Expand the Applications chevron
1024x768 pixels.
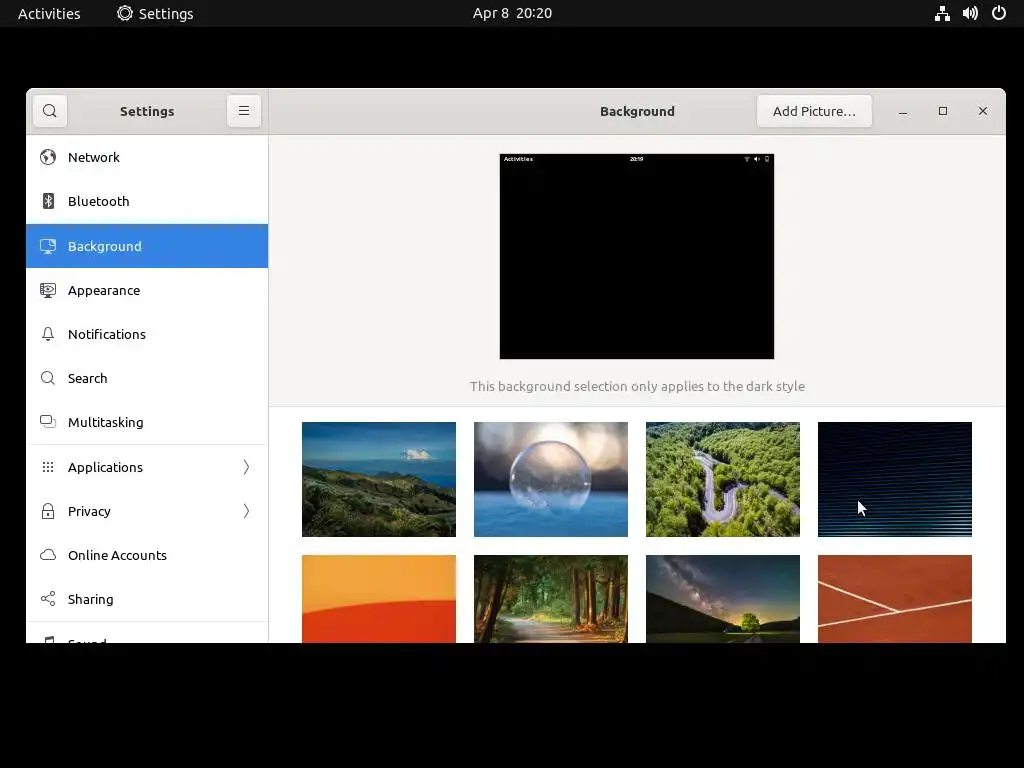point(246,467)
